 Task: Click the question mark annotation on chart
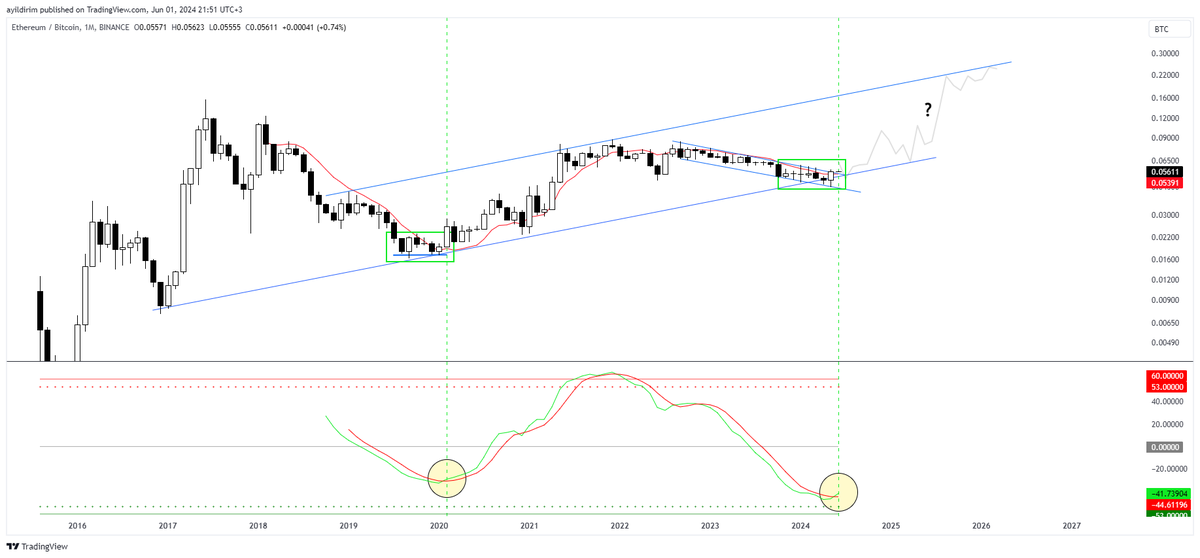[x=927, y=110]
